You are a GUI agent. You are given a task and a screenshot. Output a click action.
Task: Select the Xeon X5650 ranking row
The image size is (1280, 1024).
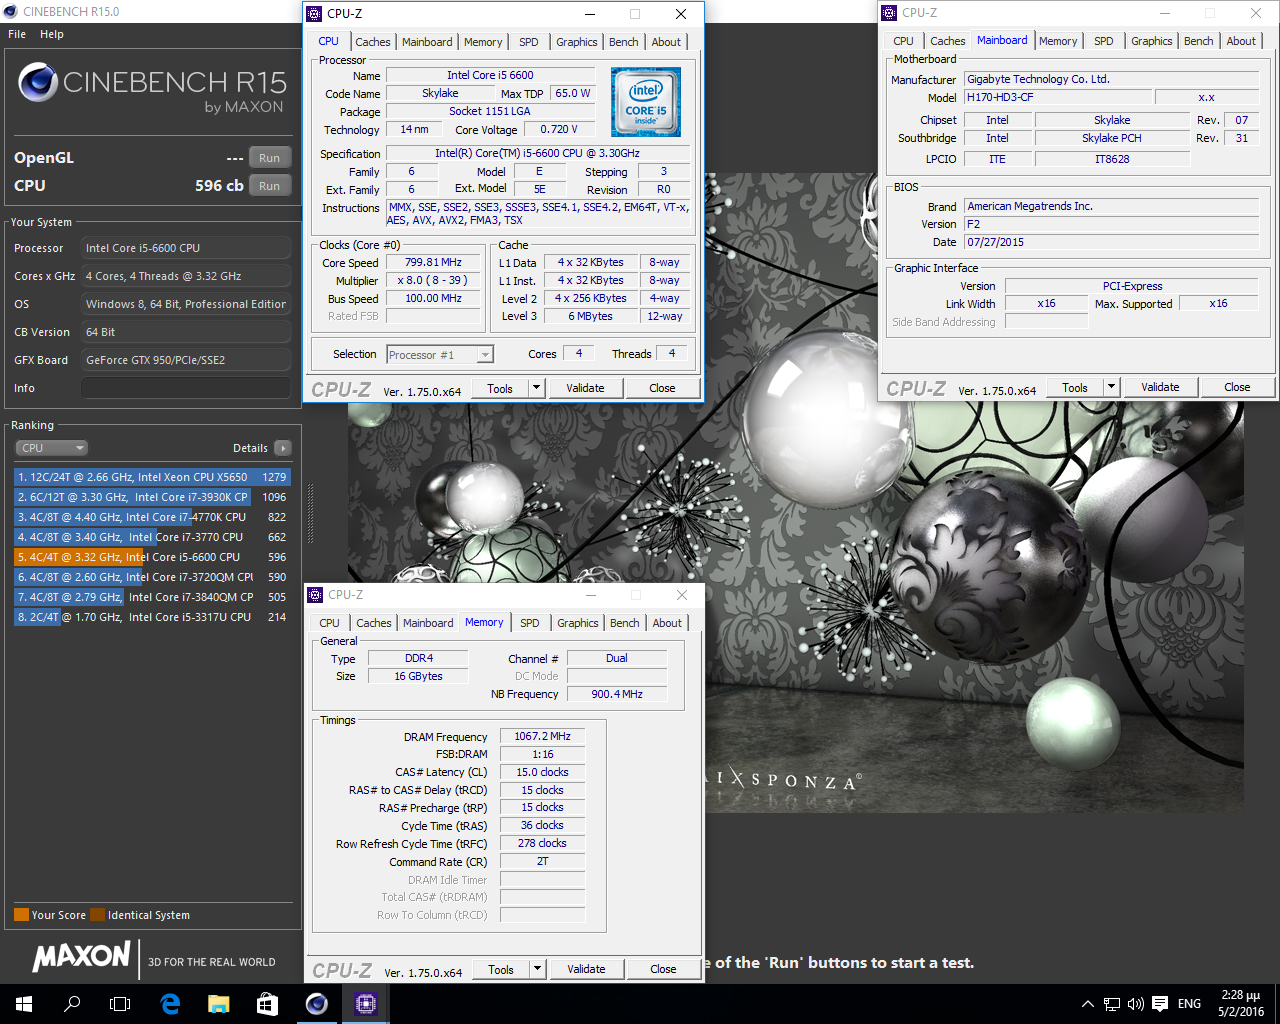click(152, 477)
